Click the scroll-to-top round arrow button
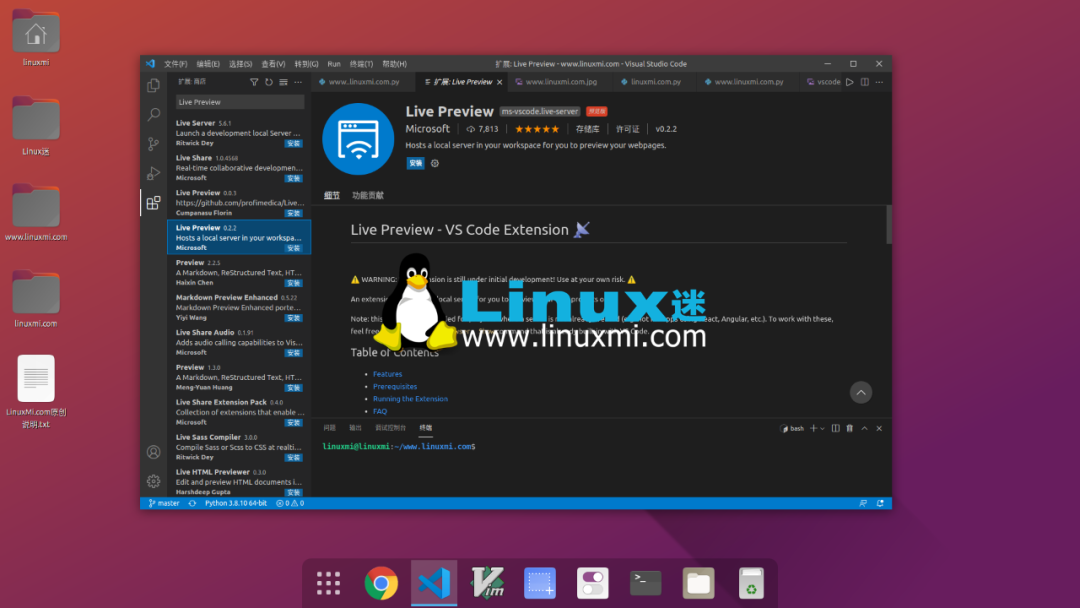Image resolution: width=1080 pixels, height=608 pixels. coord(861,393)
